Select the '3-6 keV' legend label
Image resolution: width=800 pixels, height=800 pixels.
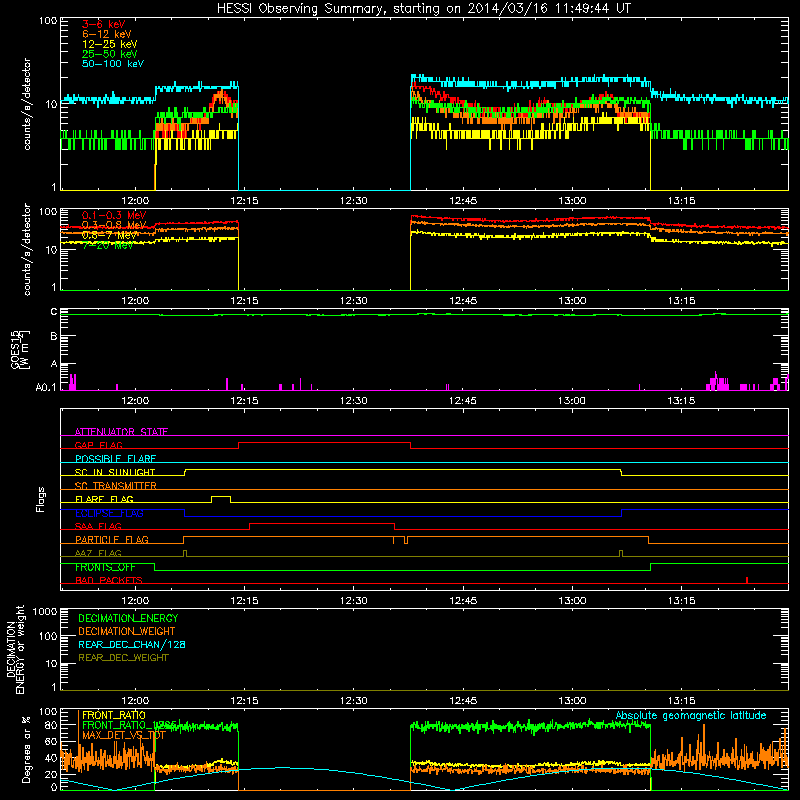pyautogui.click(x=104, y=24)
